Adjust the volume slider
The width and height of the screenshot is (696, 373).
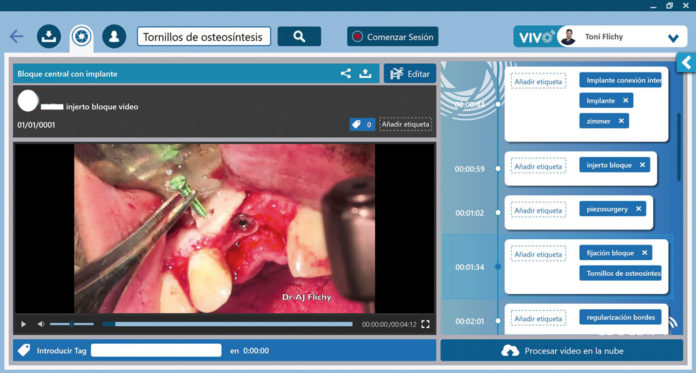71,325
